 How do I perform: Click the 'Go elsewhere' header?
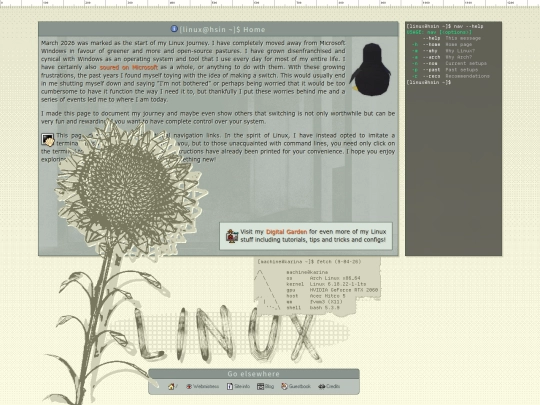coord(253,374)
